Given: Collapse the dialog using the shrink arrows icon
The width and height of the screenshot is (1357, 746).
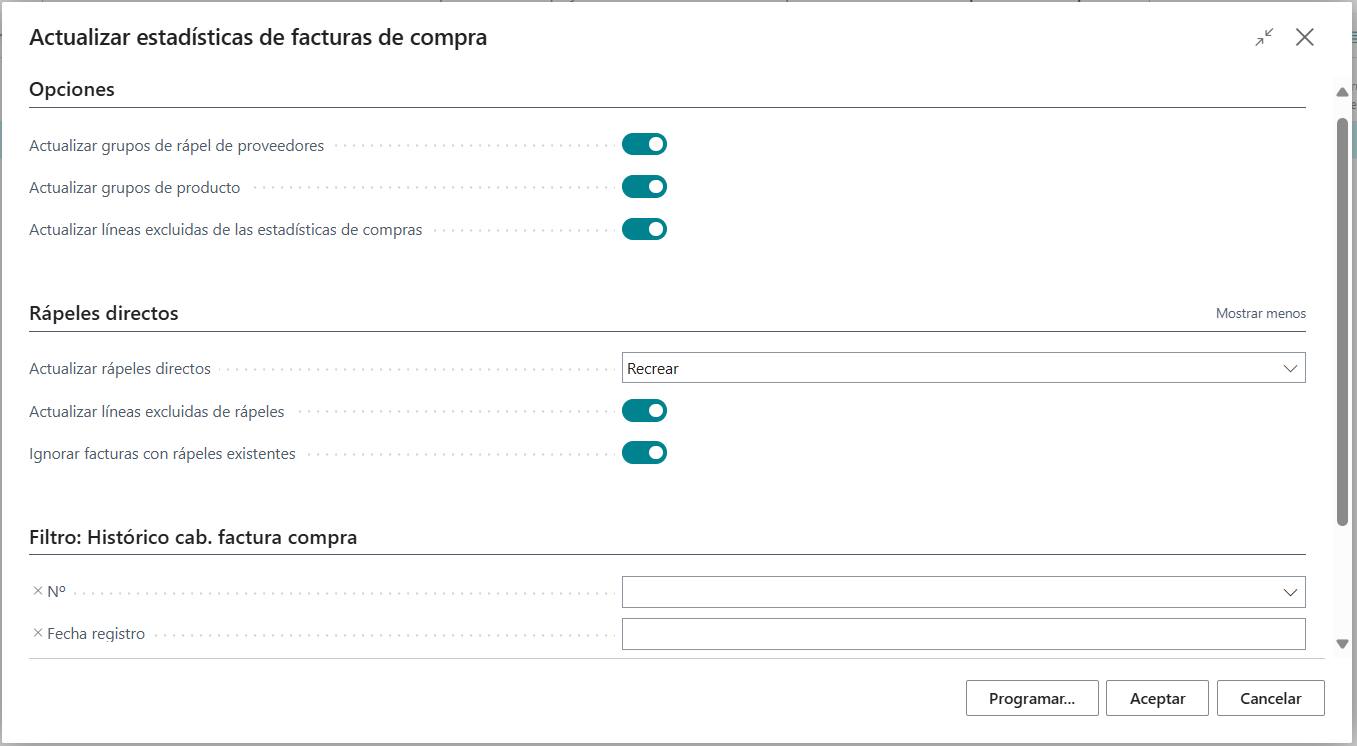Looking at the screenshot, I should (1265, 38).
